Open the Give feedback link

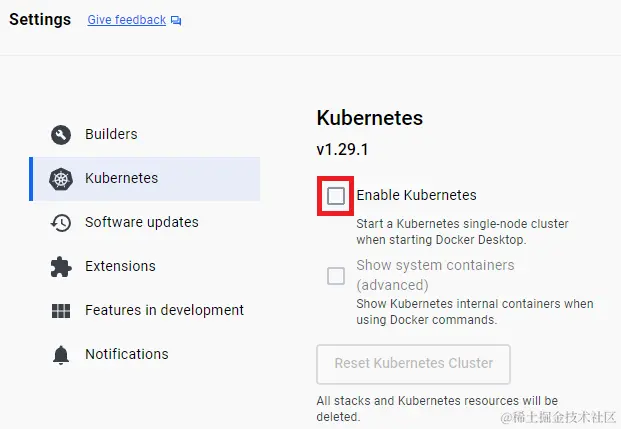(127, 20)
